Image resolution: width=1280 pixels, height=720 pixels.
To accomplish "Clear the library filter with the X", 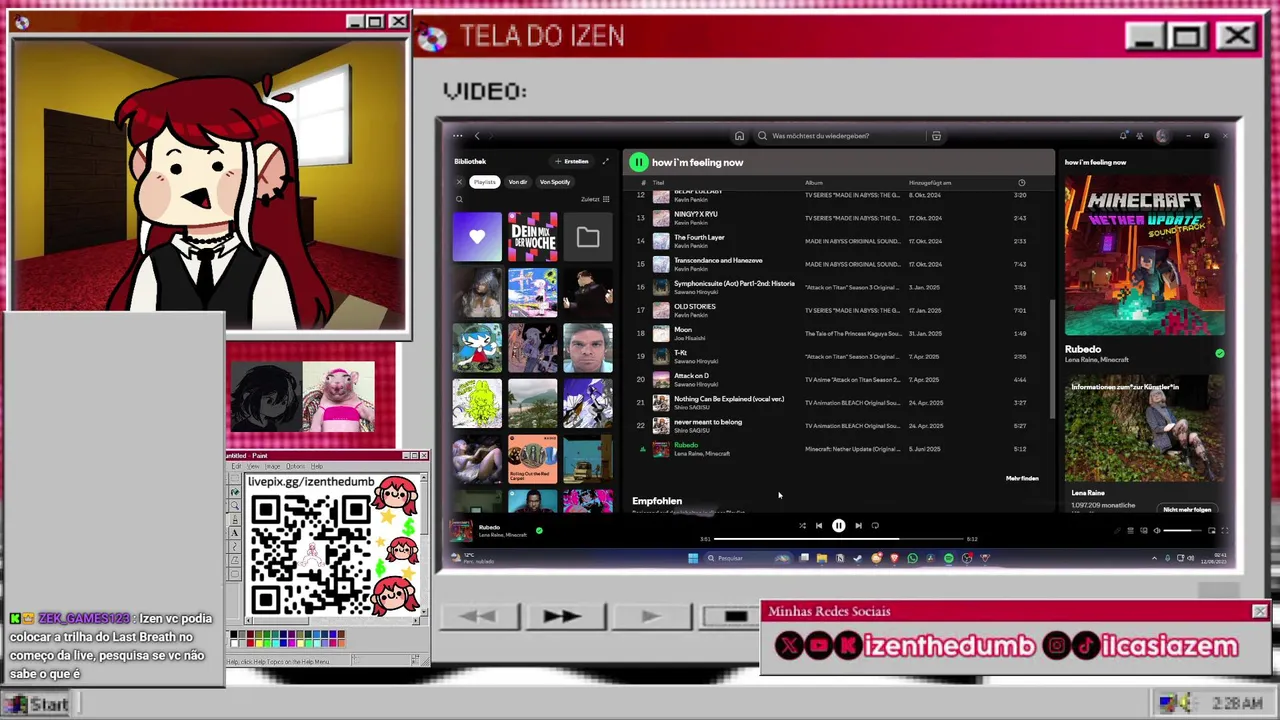I will pos(459,182).
